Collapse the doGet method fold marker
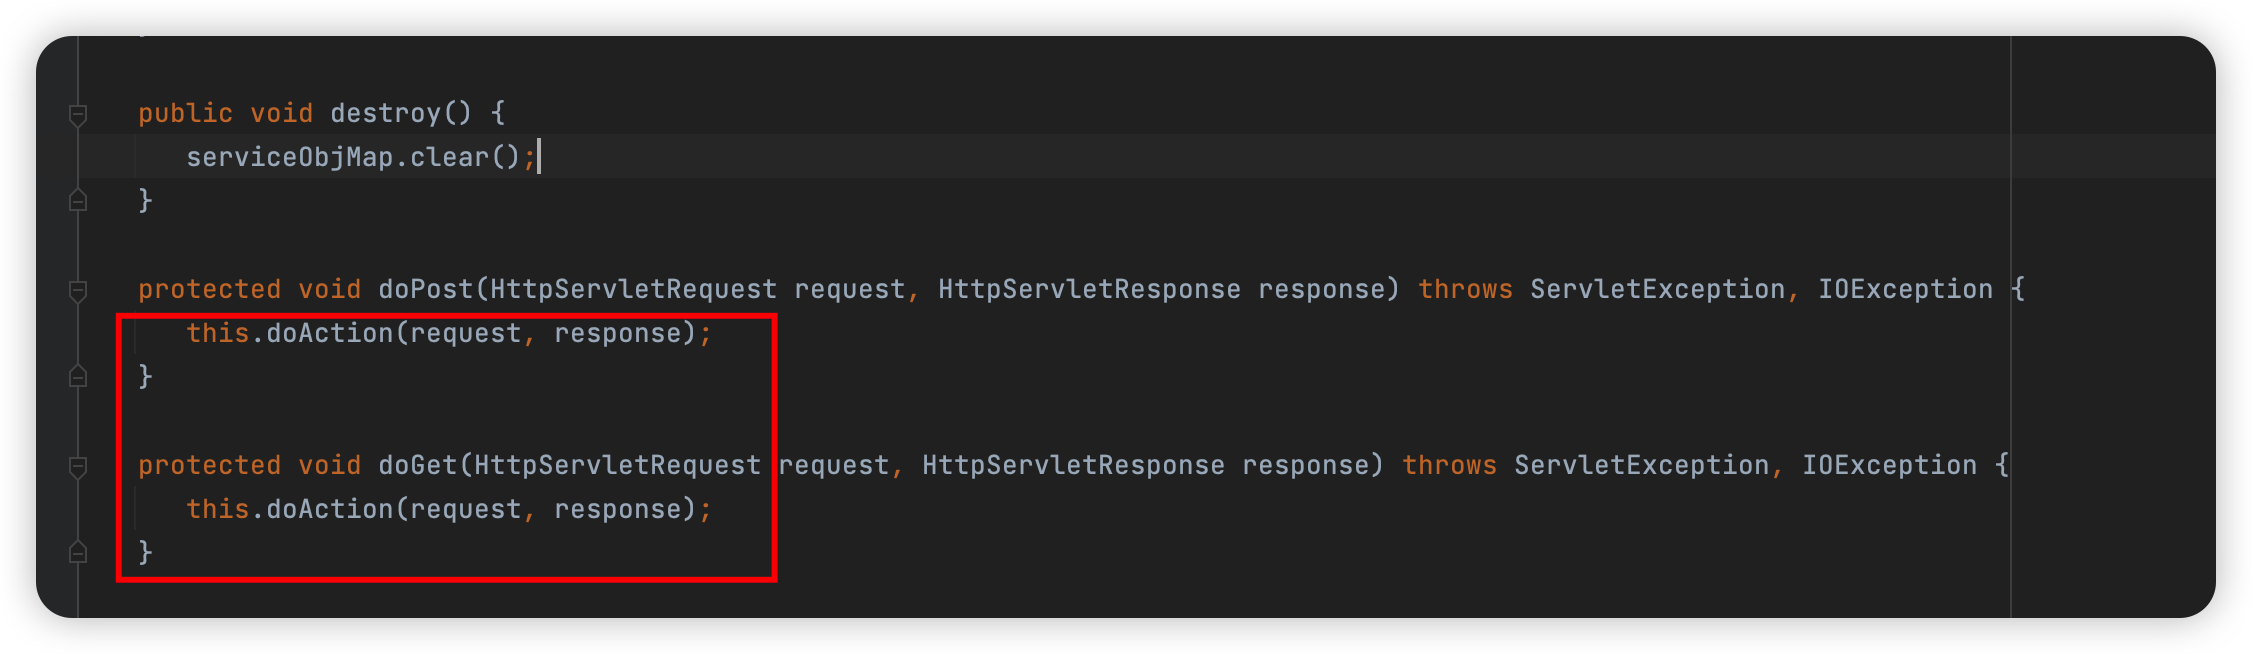Screen dimensions: 2252x654 point(78,467)
